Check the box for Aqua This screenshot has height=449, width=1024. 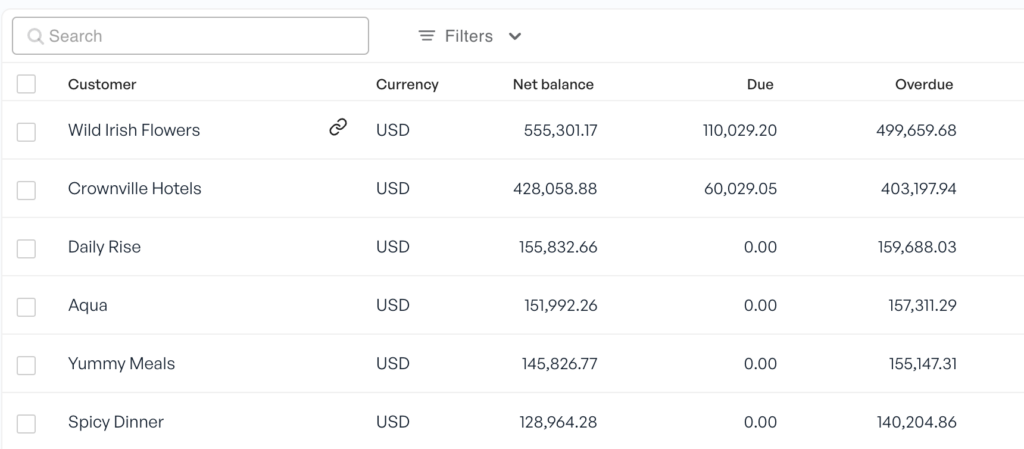point(26,307)
